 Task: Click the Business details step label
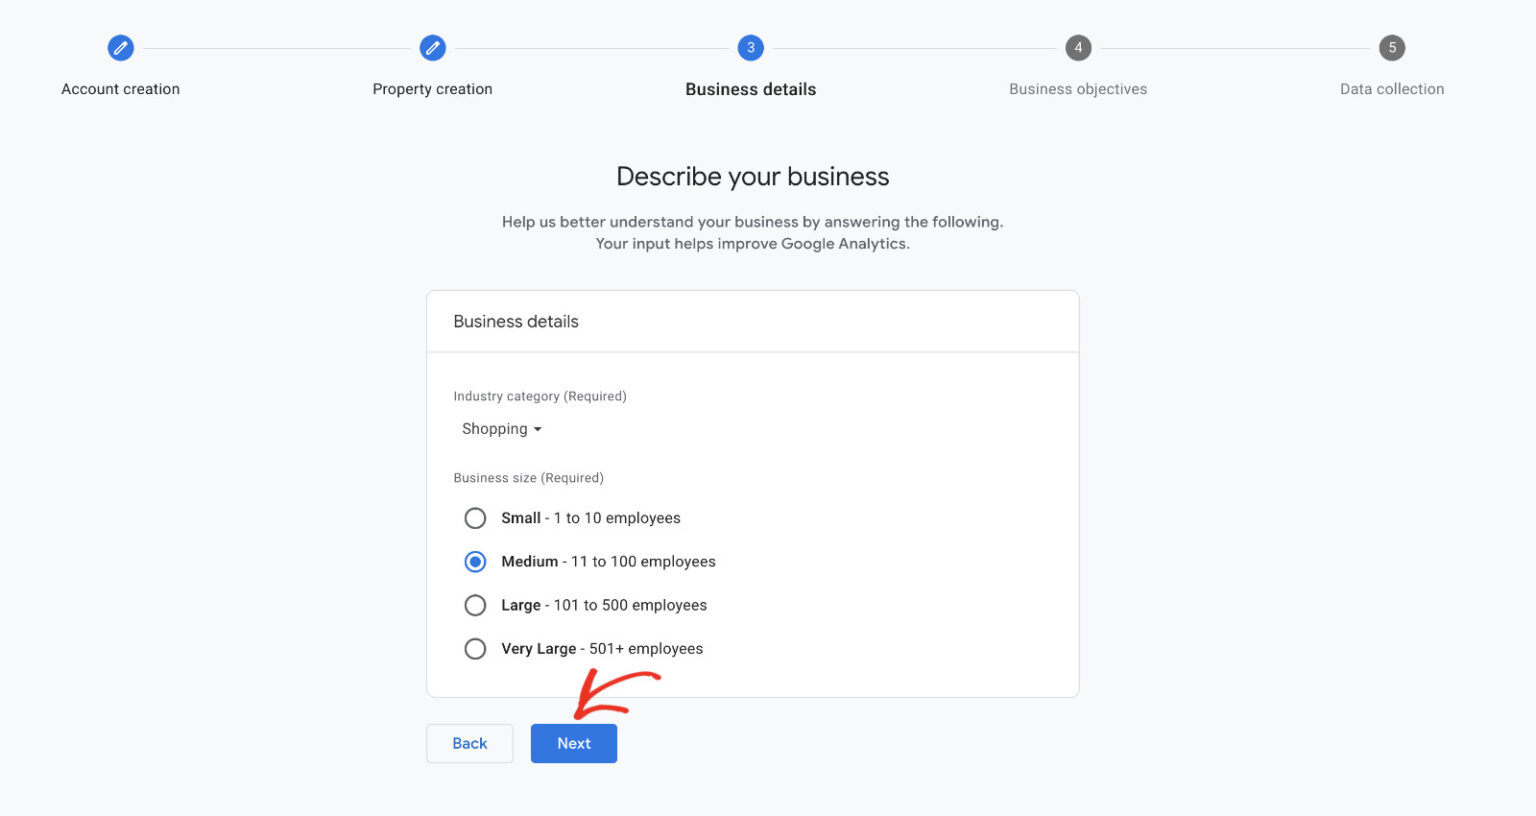(750, 88)
